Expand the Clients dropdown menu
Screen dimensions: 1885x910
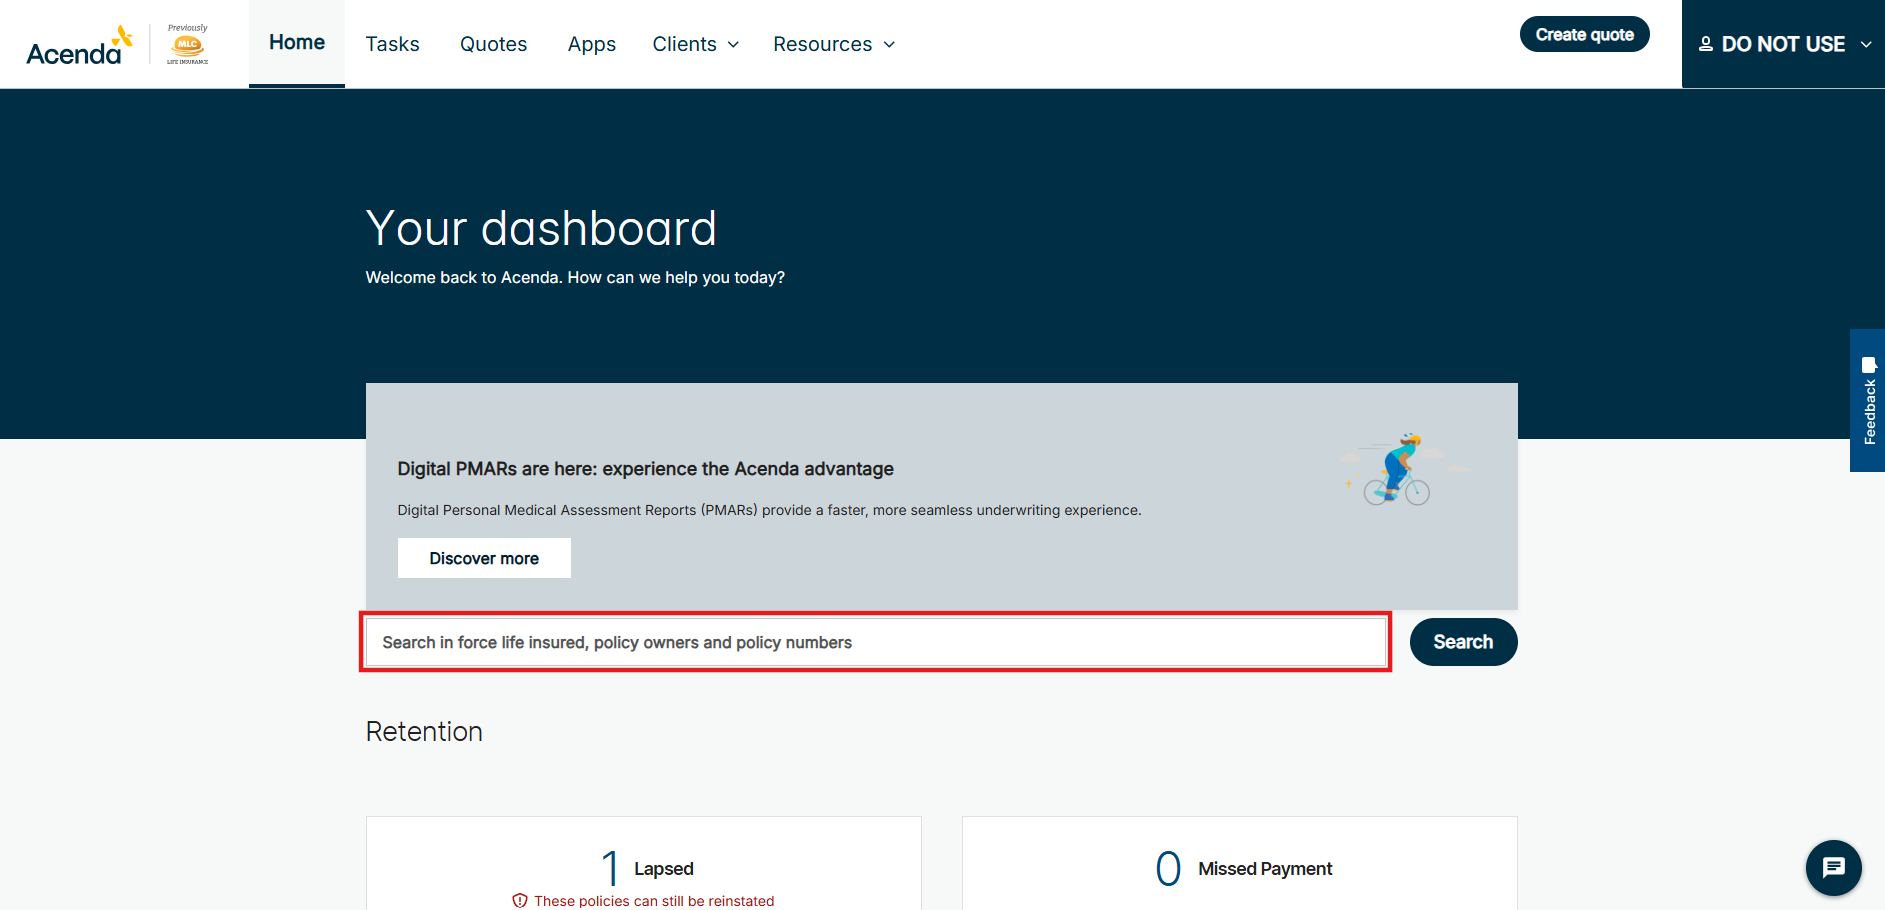pyautogui.click(x=695, y=44)
